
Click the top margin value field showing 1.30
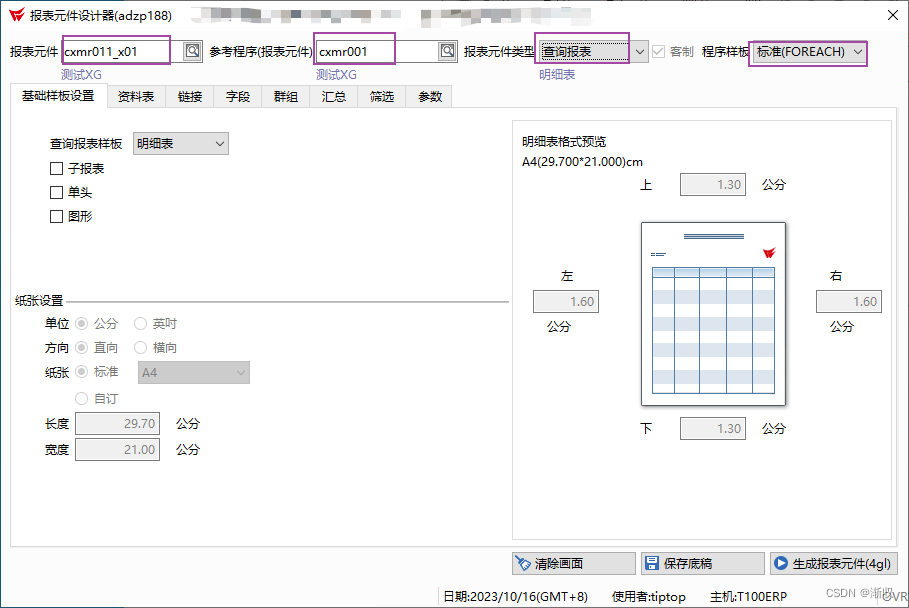[712, 184]
